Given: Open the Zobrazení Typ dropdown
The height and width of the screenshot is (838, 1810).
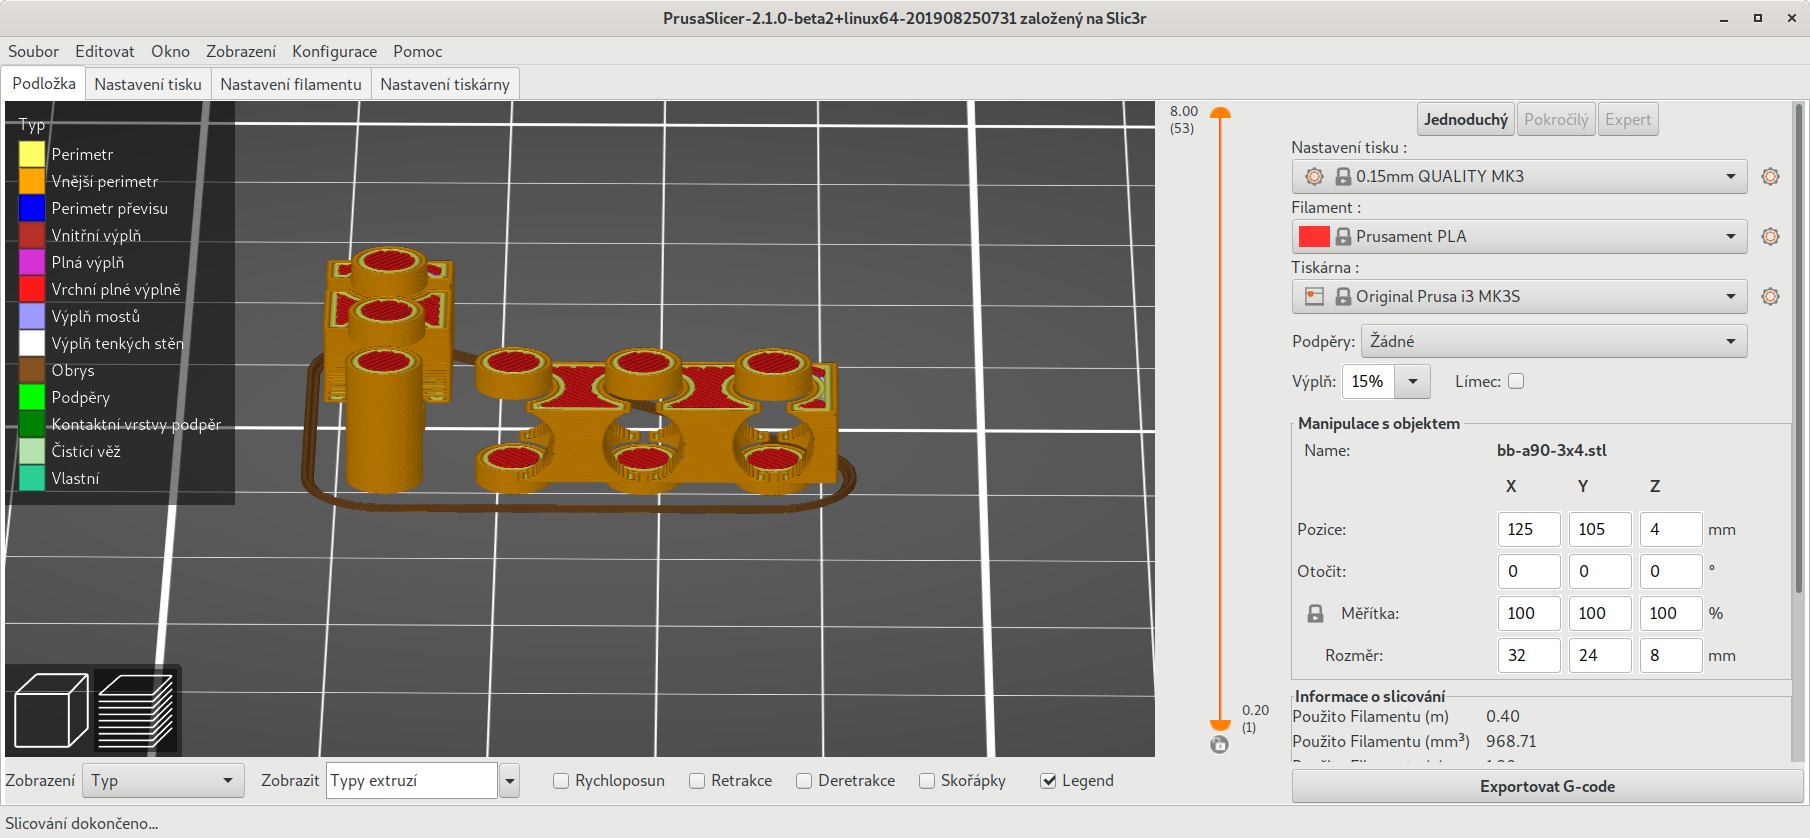Looking at the screenshot, I should 163,781.
